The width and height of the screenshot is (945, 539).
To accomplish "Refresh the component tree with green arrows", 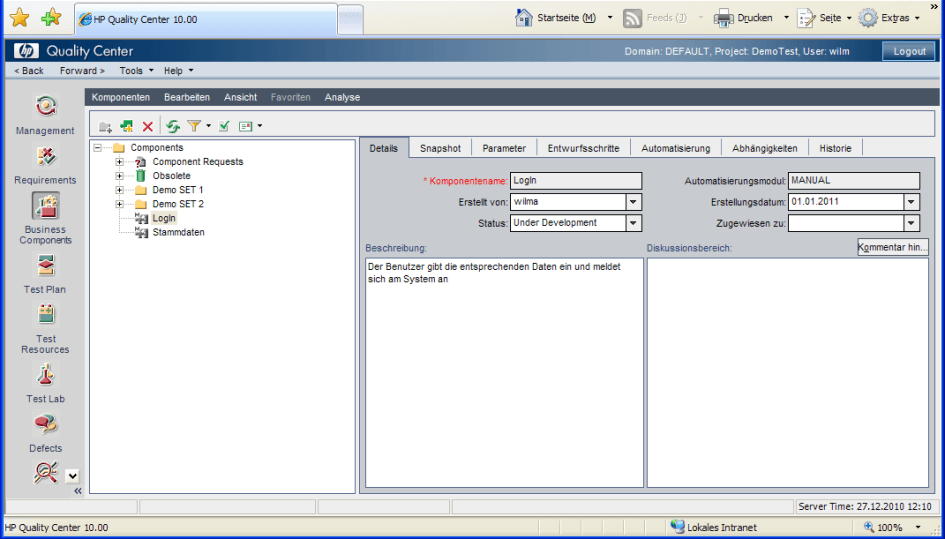I will click(173, 126).
